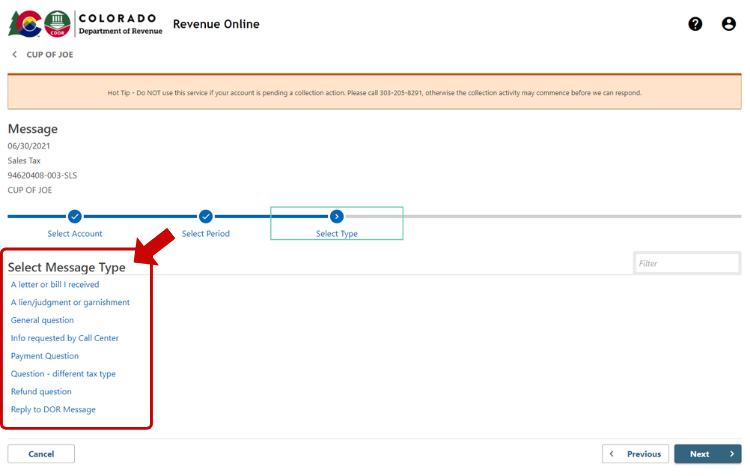Select 'Question - different tax type'
750x476 pixels.
pos(63,374)
